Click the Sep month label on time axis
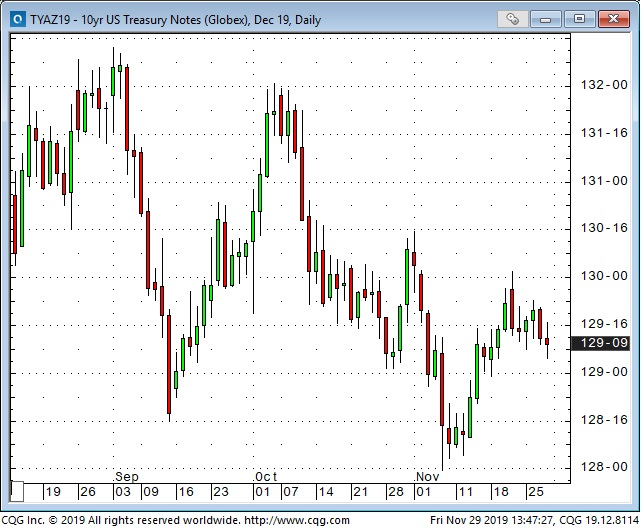 (127, 476)
